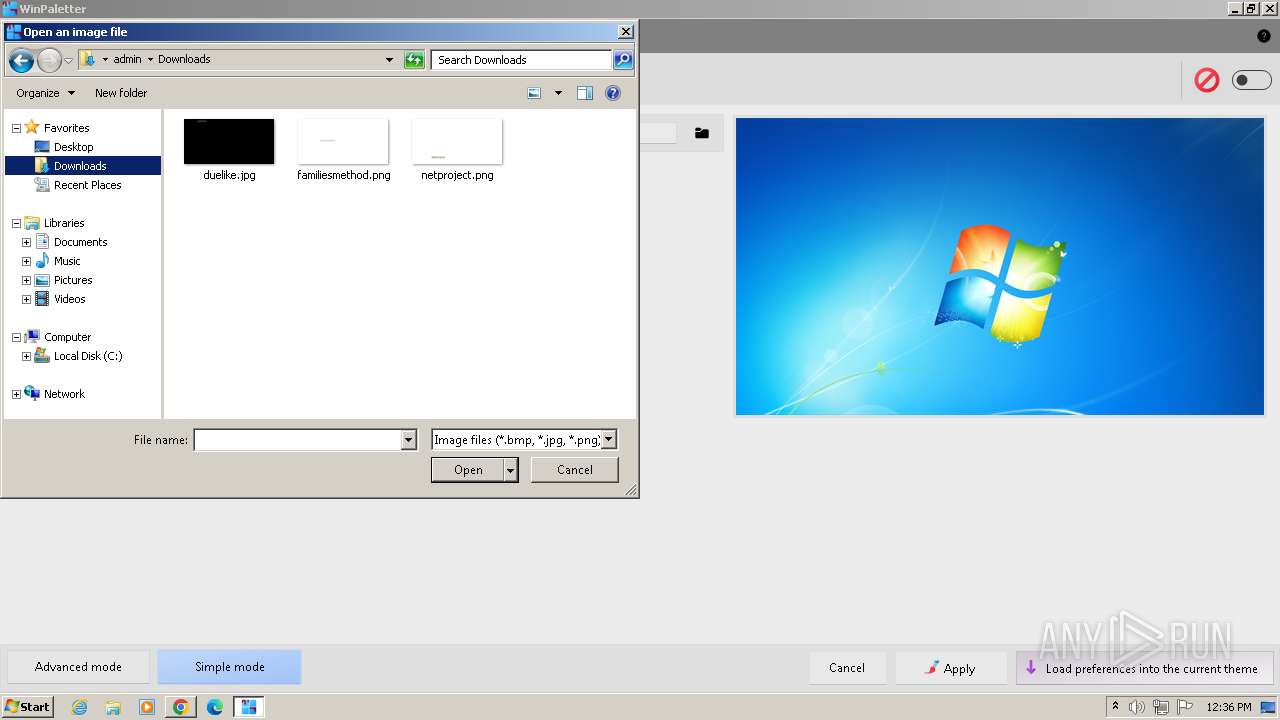Expand the Videos library node
This screenshot has width=1280, height=720.
[x=26, y=299]
